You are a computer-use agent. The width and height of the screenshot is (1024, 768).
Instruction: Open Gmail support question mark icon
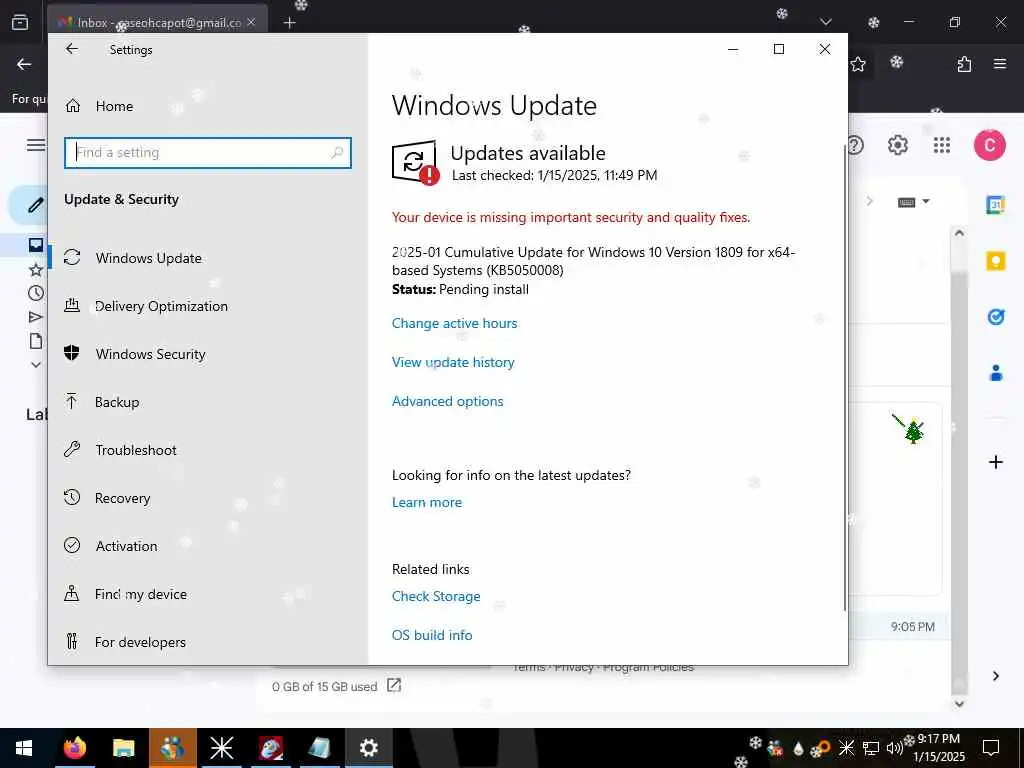[856, 144]
